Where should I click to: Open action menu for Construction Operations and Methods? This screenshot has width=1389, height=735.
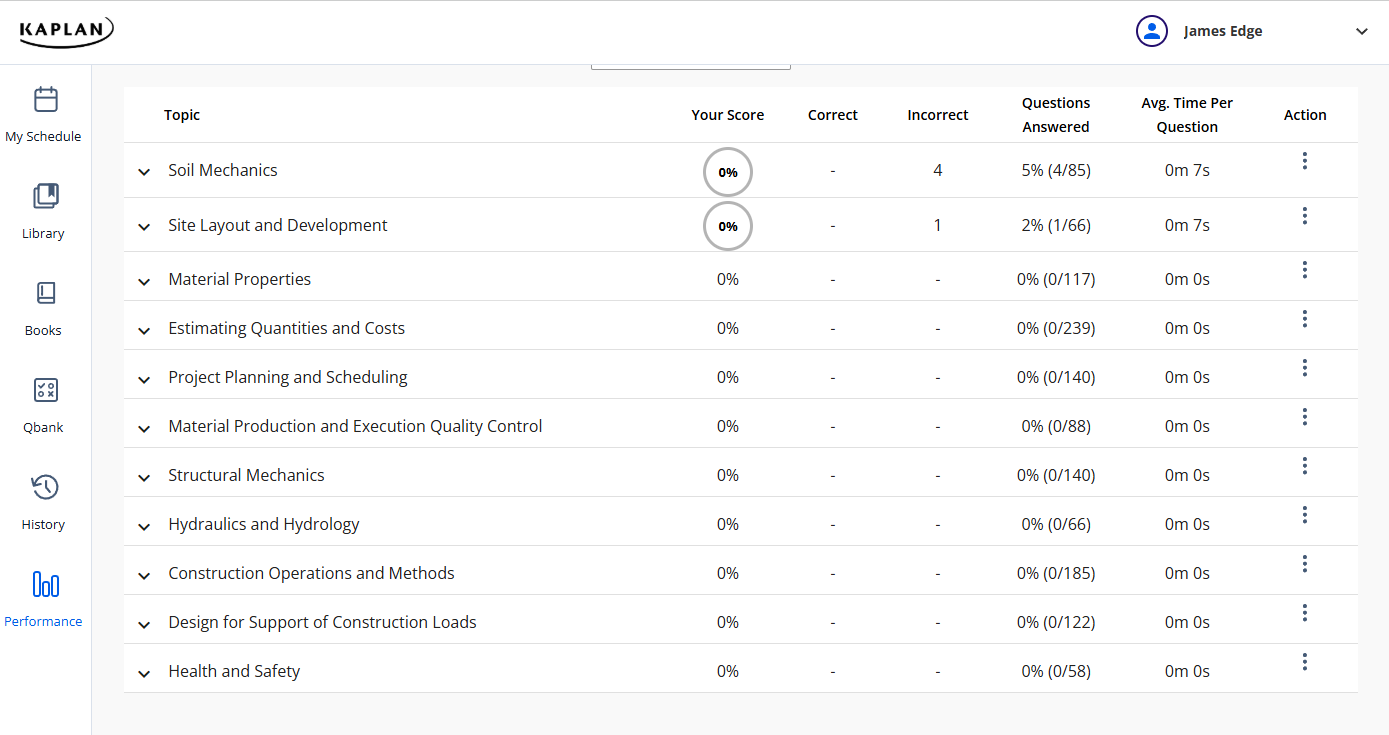[1305, 564]
